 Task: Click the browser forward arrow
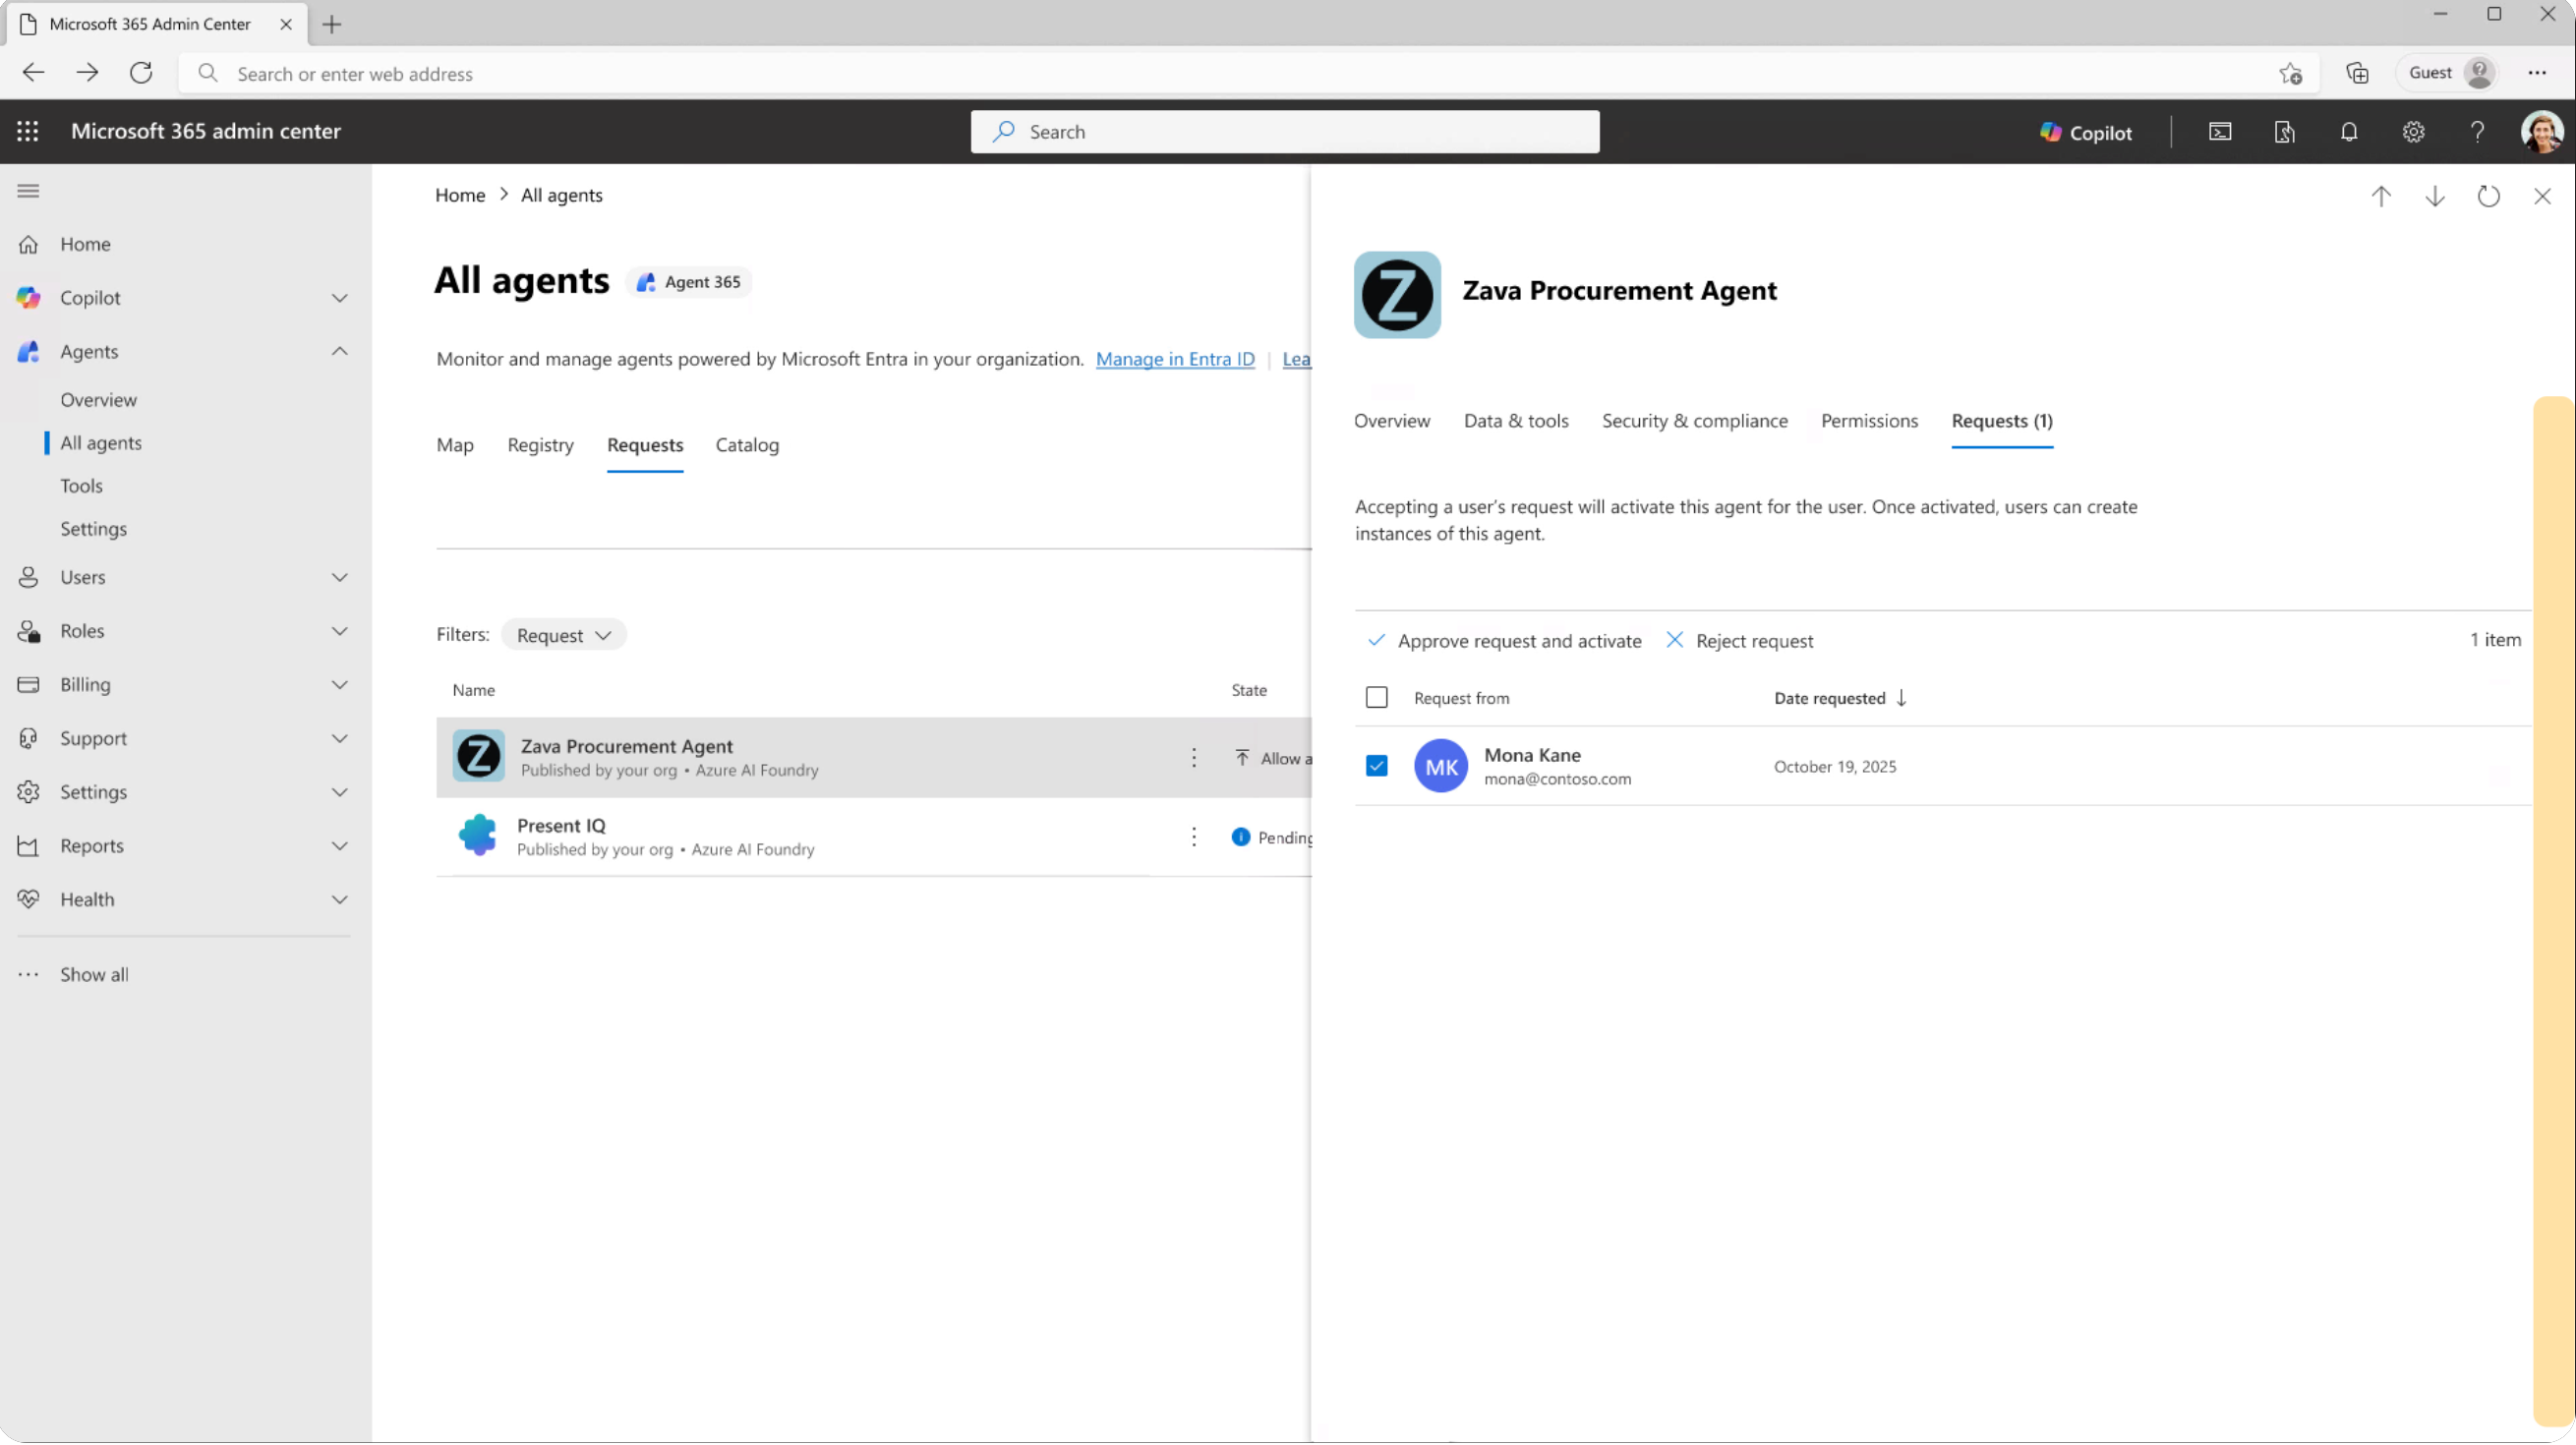(x=87, y=73)
